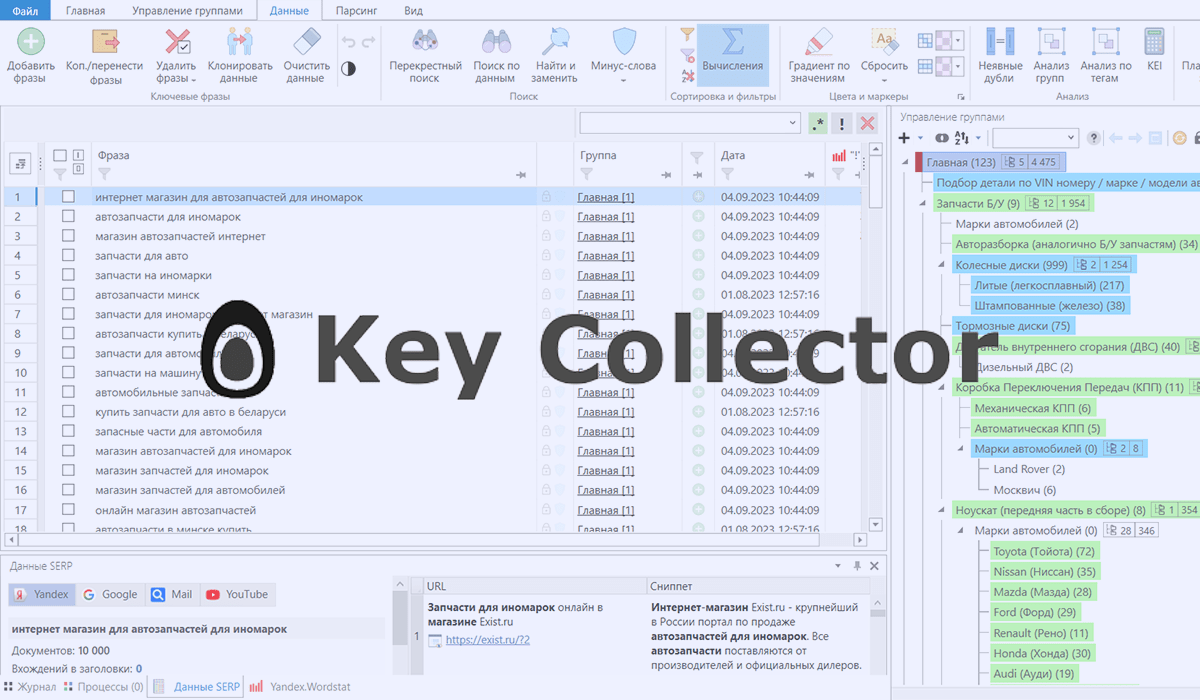Open the Найти и заменить tool

559,55
